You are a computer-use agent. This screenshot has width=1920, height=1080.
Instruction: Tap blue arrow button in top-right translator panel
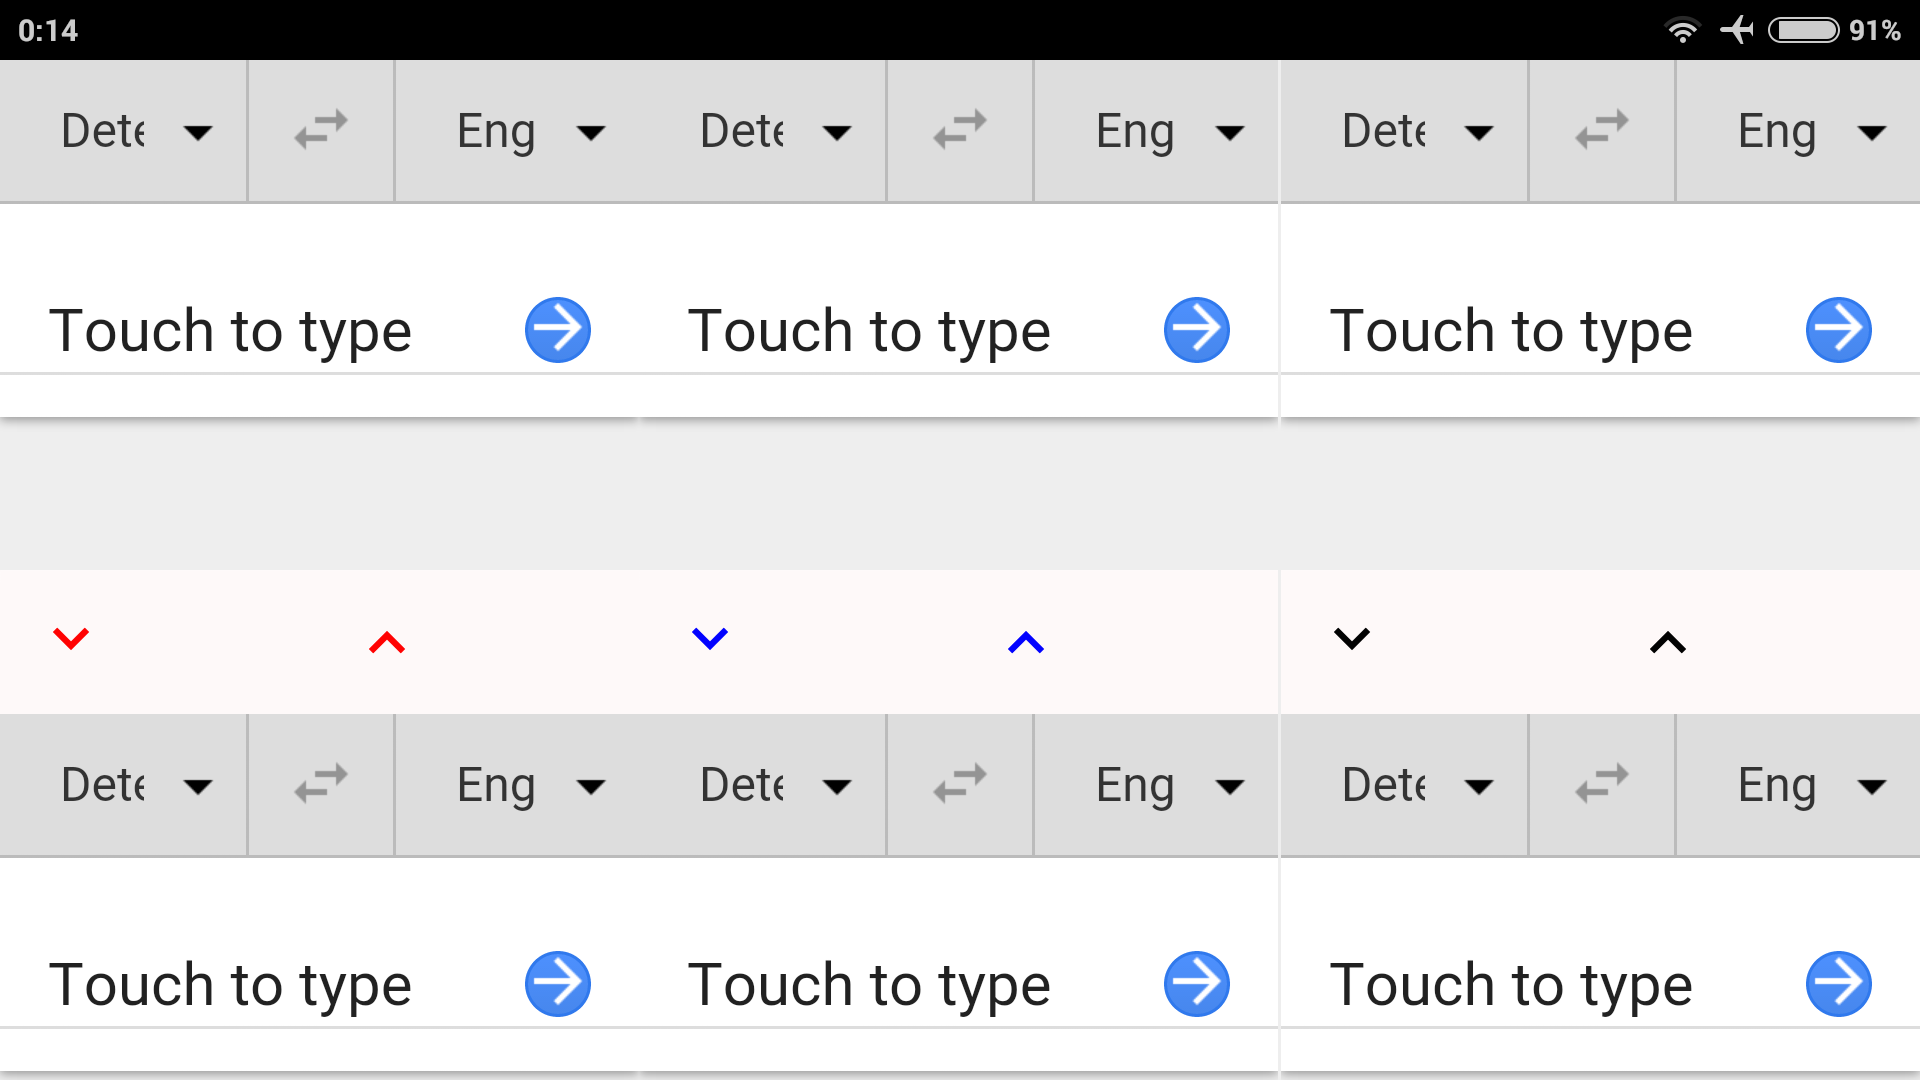click(x=1839, y=330)
